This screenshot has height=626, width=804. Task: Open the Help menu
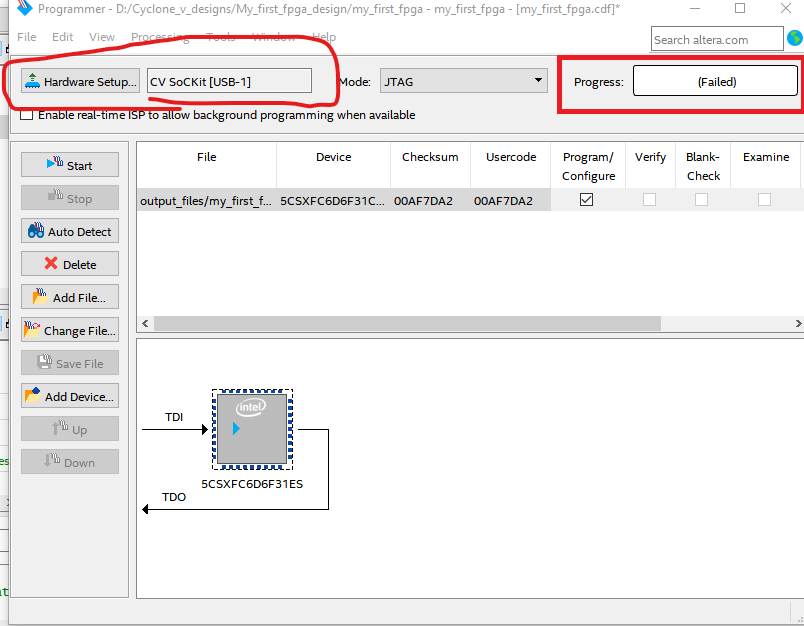tap(324, 37)
